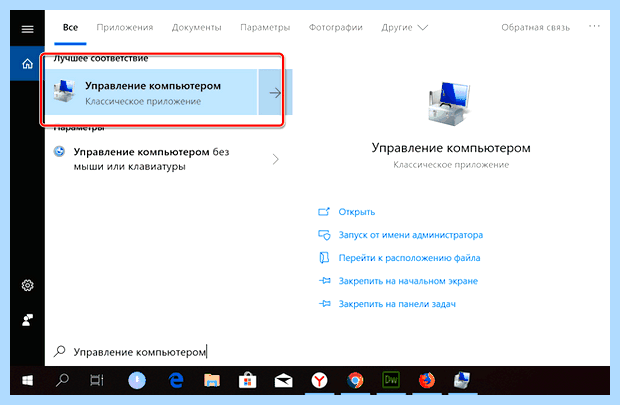Screen dimensions: 620x405
Task: Open best match Управление компьютером result
Action: [x=151, y=93]
